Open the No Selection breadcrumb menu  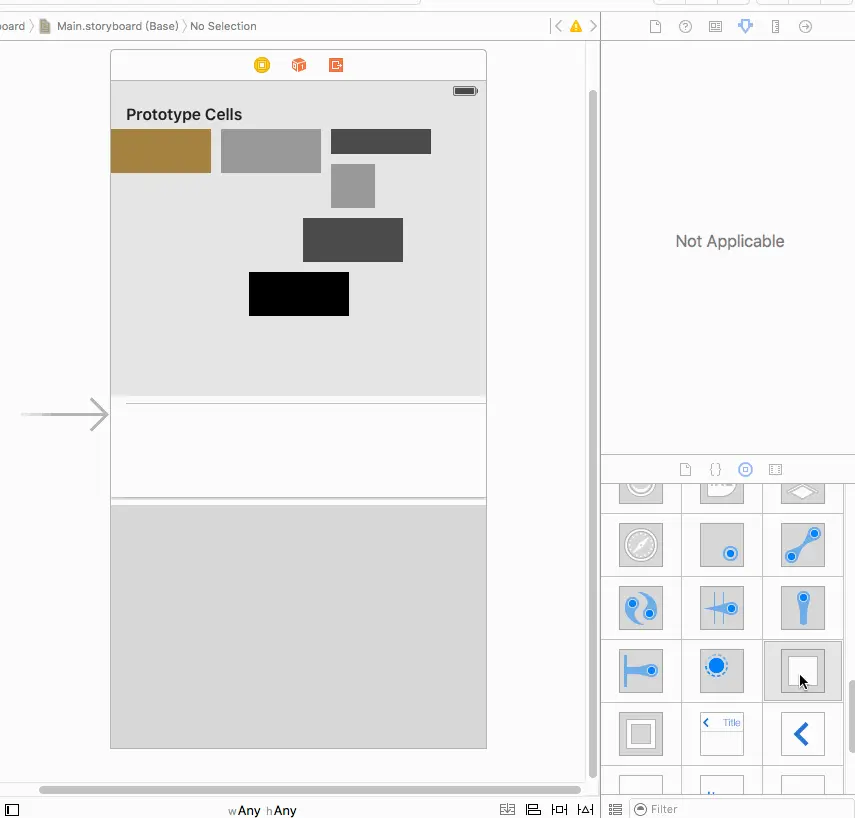223,26
